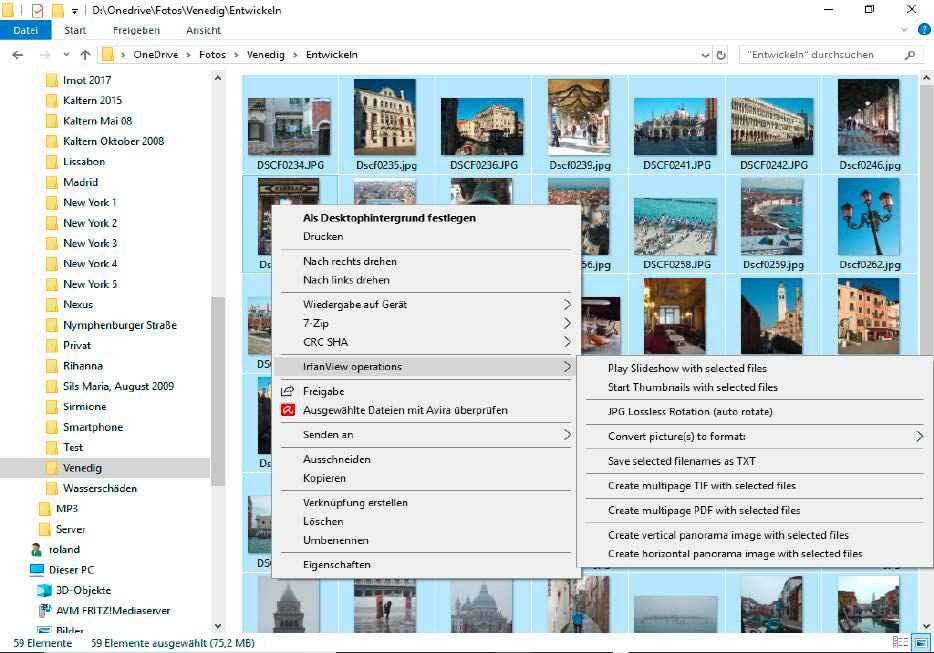Click the 3D-Objekte folder icon
The width and height of the screenshot is (934, 653).
pyautogui.click(x=44, y=590)
